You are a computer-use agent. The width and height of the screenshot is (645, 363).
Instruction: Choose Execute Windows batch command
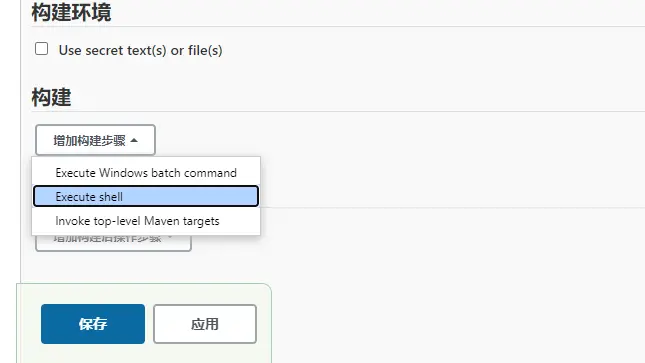pyautogui.click(x=146, y=173)
